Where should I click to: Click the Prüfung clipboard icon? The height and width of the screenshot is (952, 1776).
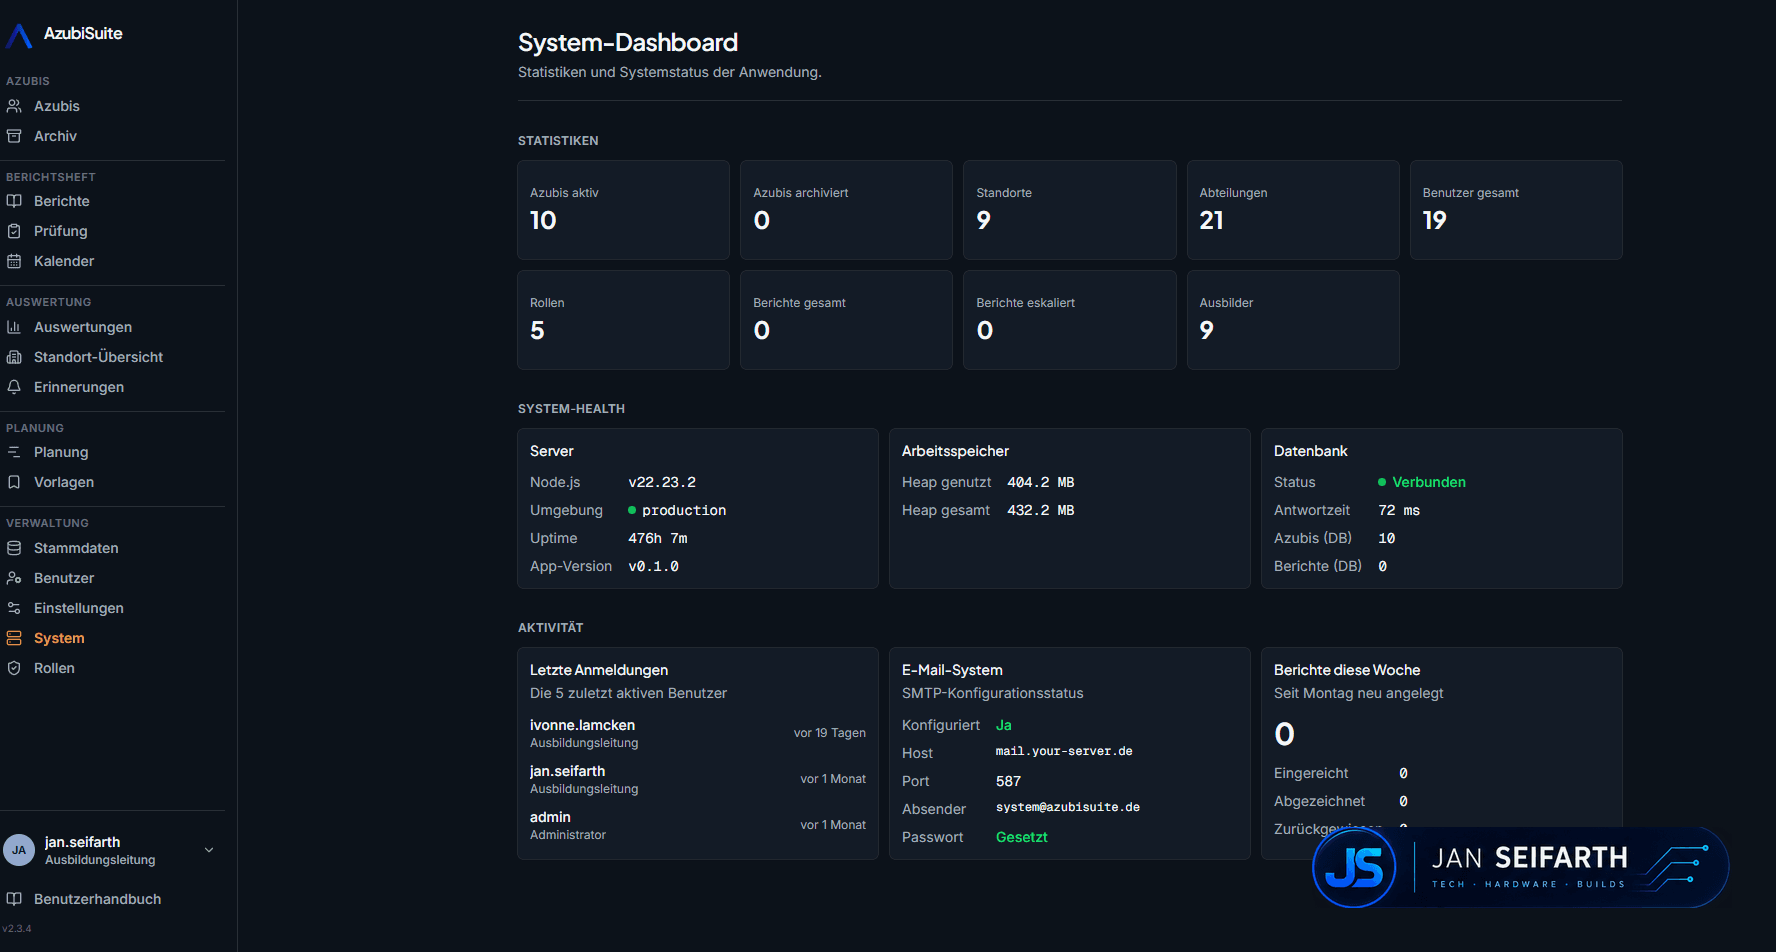14,231
